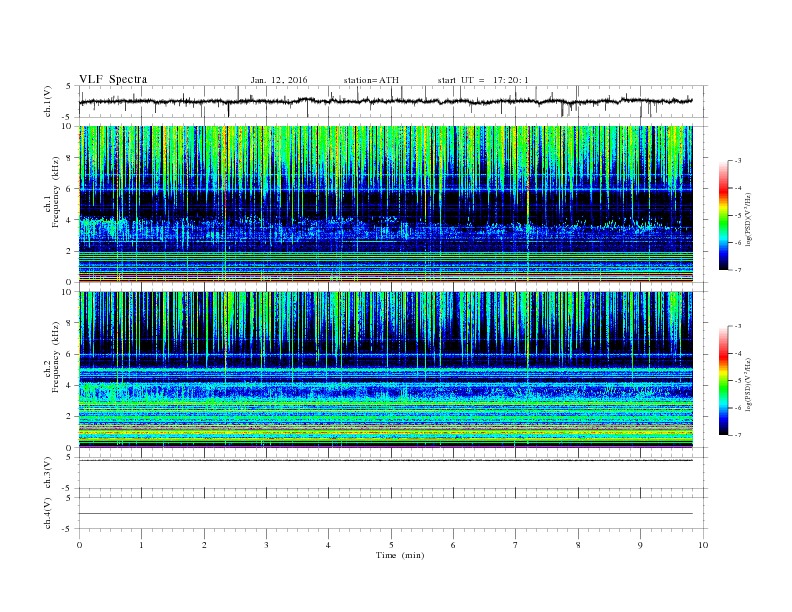Click the "-7" tick on ch.1 colorbar
Viewport: 792px width, 612px height.
737,270
